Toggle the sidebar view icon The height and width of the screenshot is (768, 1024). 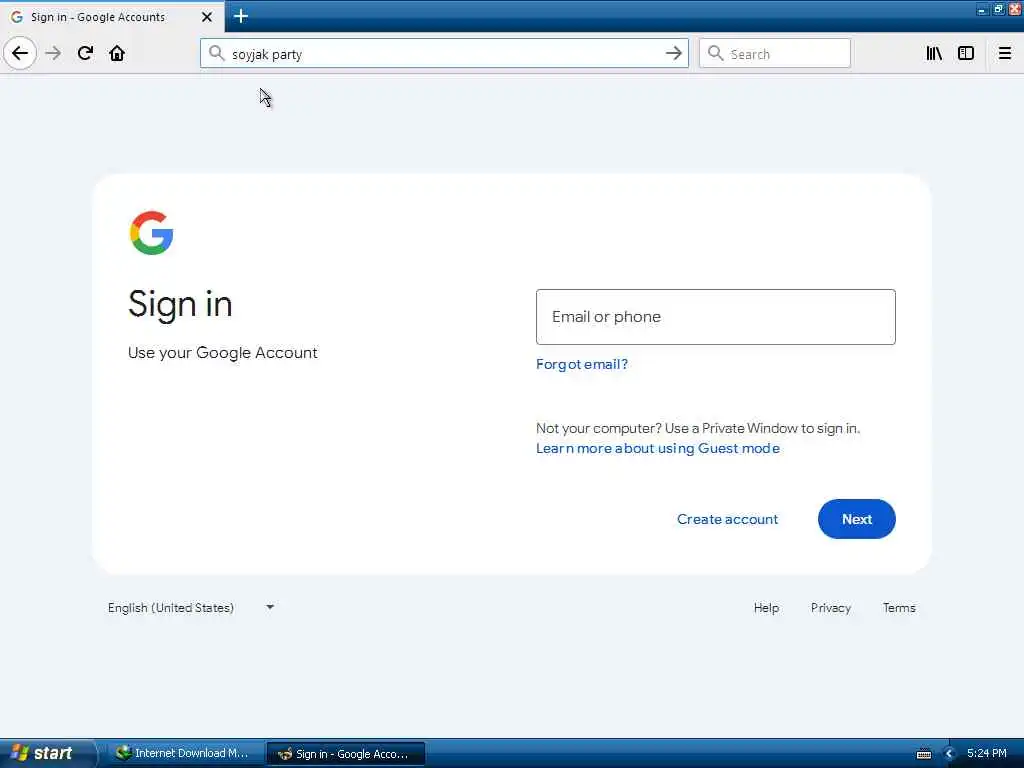pos(966,53)
